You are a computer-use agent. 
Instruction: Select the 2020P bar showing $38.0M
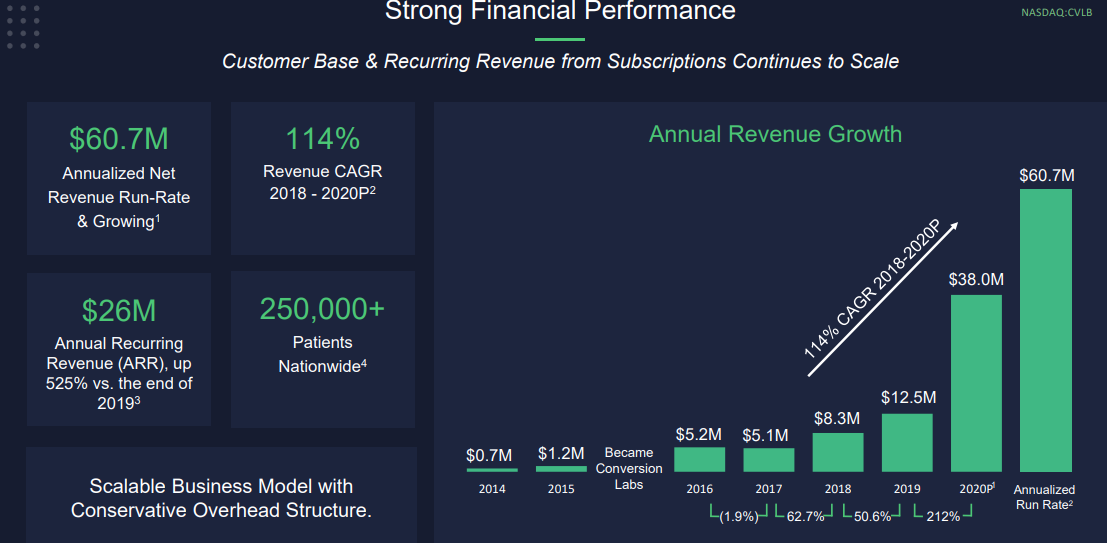(976, 382)
